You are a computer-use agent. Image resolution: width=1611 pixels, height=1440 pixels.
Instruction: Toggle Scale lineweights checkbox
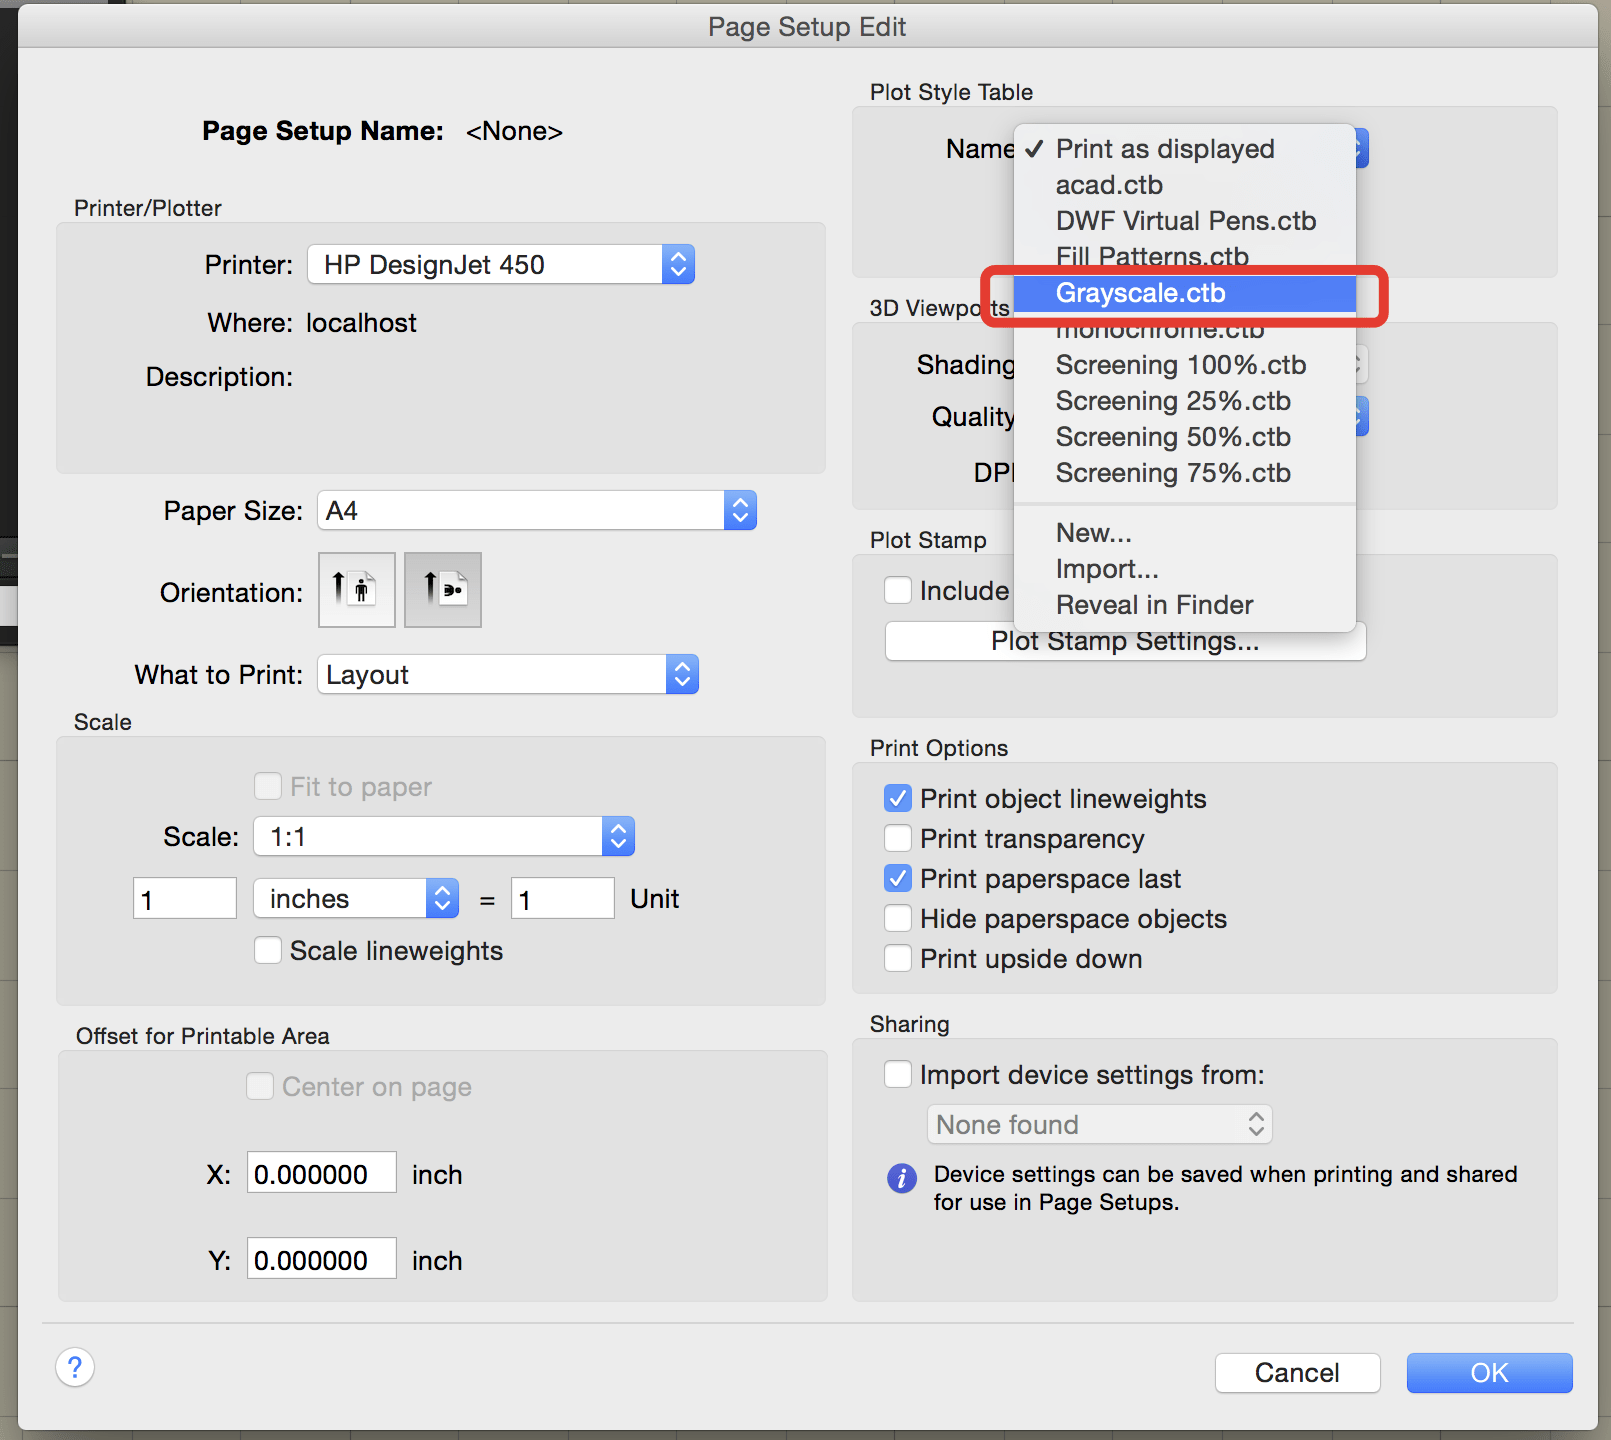[x=268, y=950]
